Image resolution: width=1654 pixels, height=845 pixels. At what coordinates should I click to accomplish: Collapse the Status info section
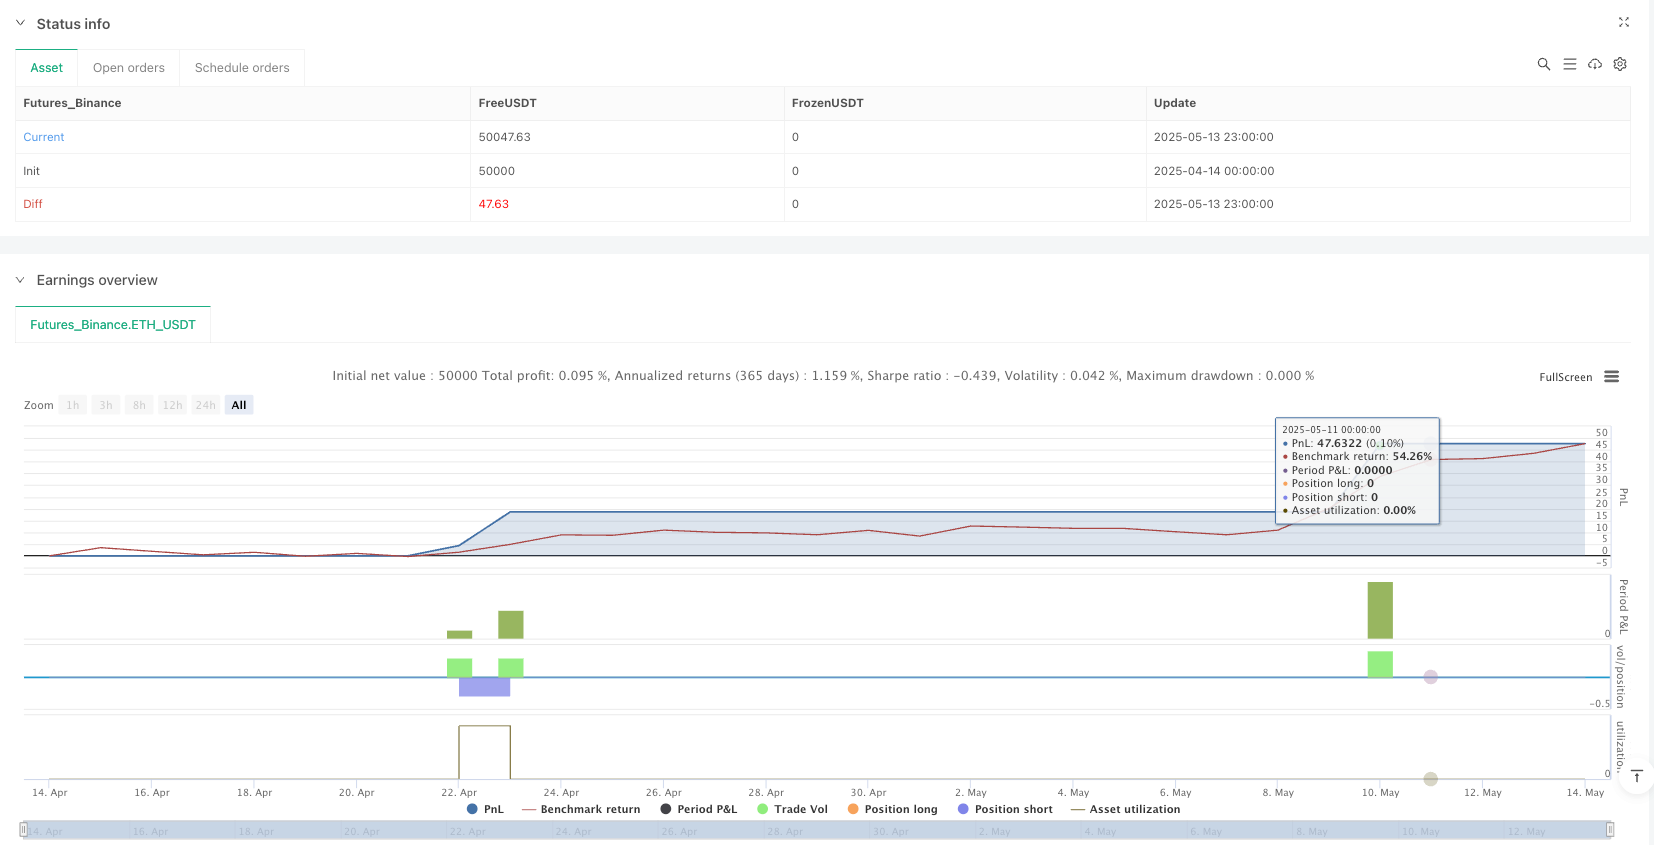[x=20, y=23]
